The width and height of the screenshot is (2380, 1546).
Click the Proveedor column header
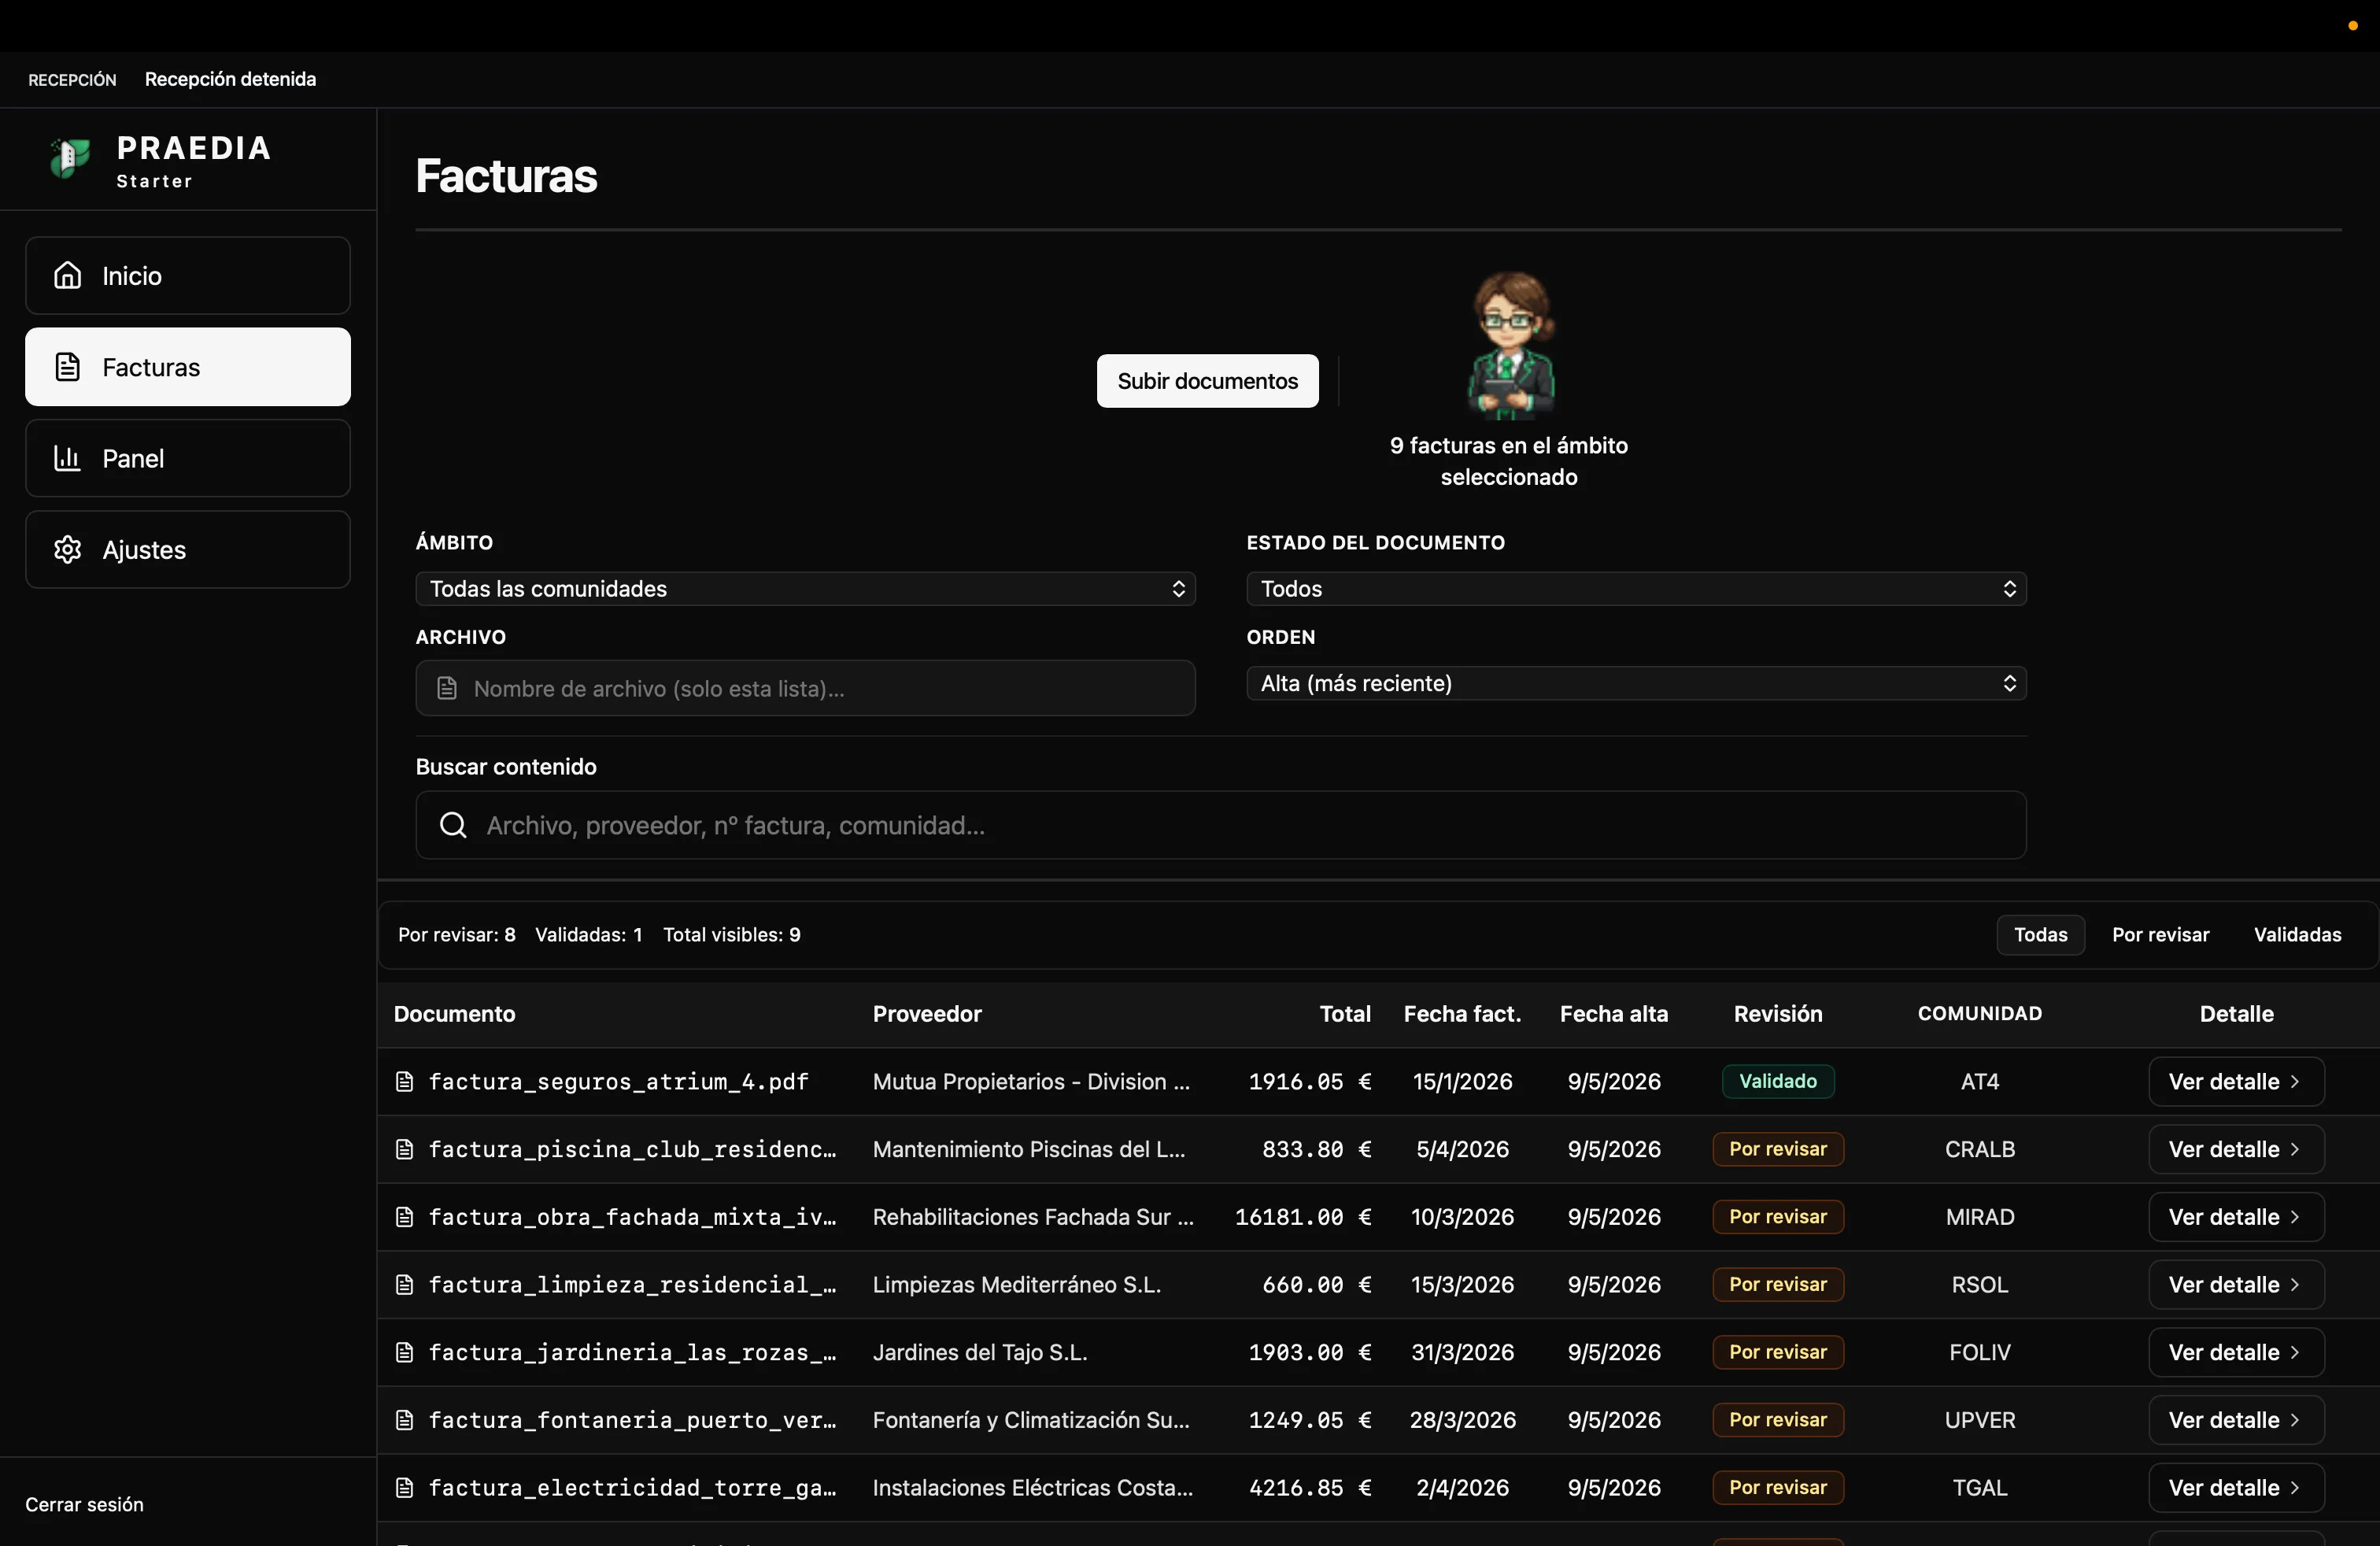[927, 1014]
